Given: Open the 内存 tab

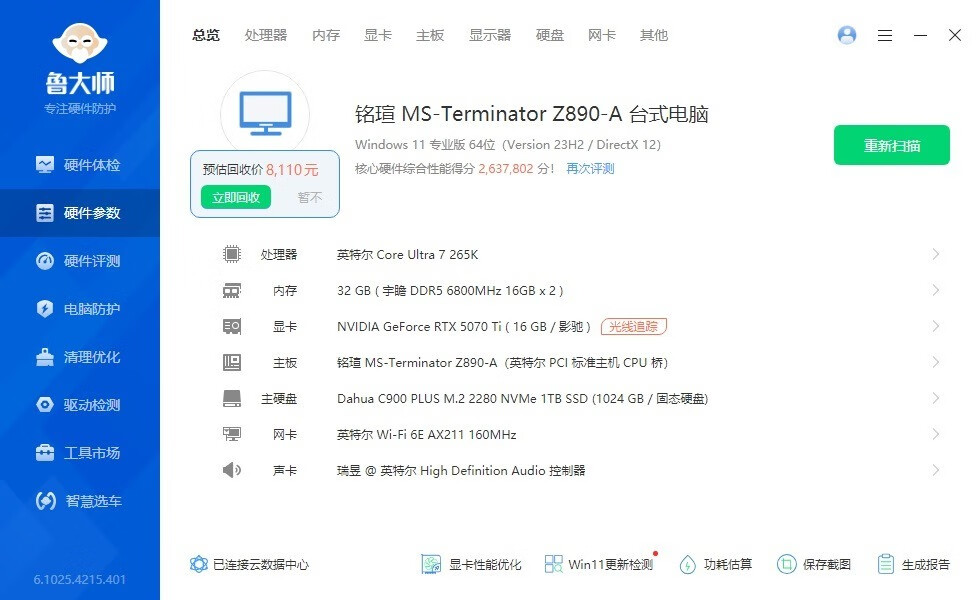Looking at the screenshot, I should click(x=326, y=35).
